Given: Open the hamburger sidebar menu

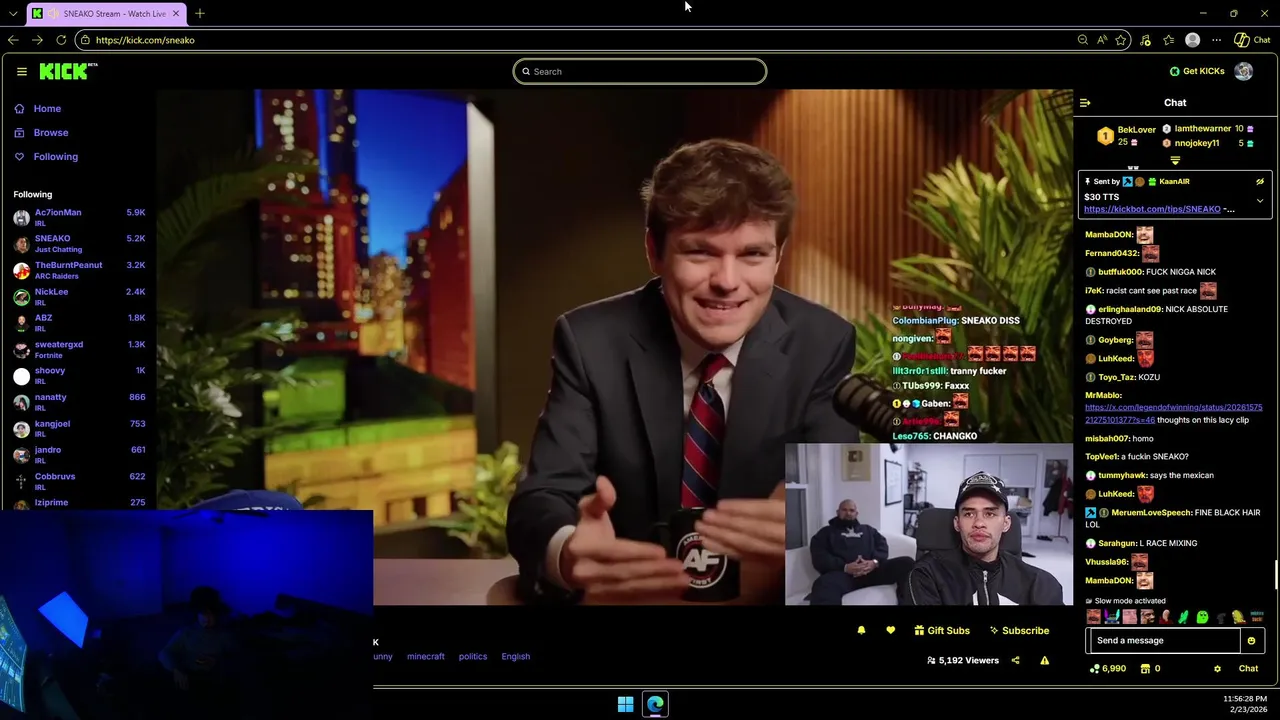Looking at the screenshot, I should pos(21,71).
